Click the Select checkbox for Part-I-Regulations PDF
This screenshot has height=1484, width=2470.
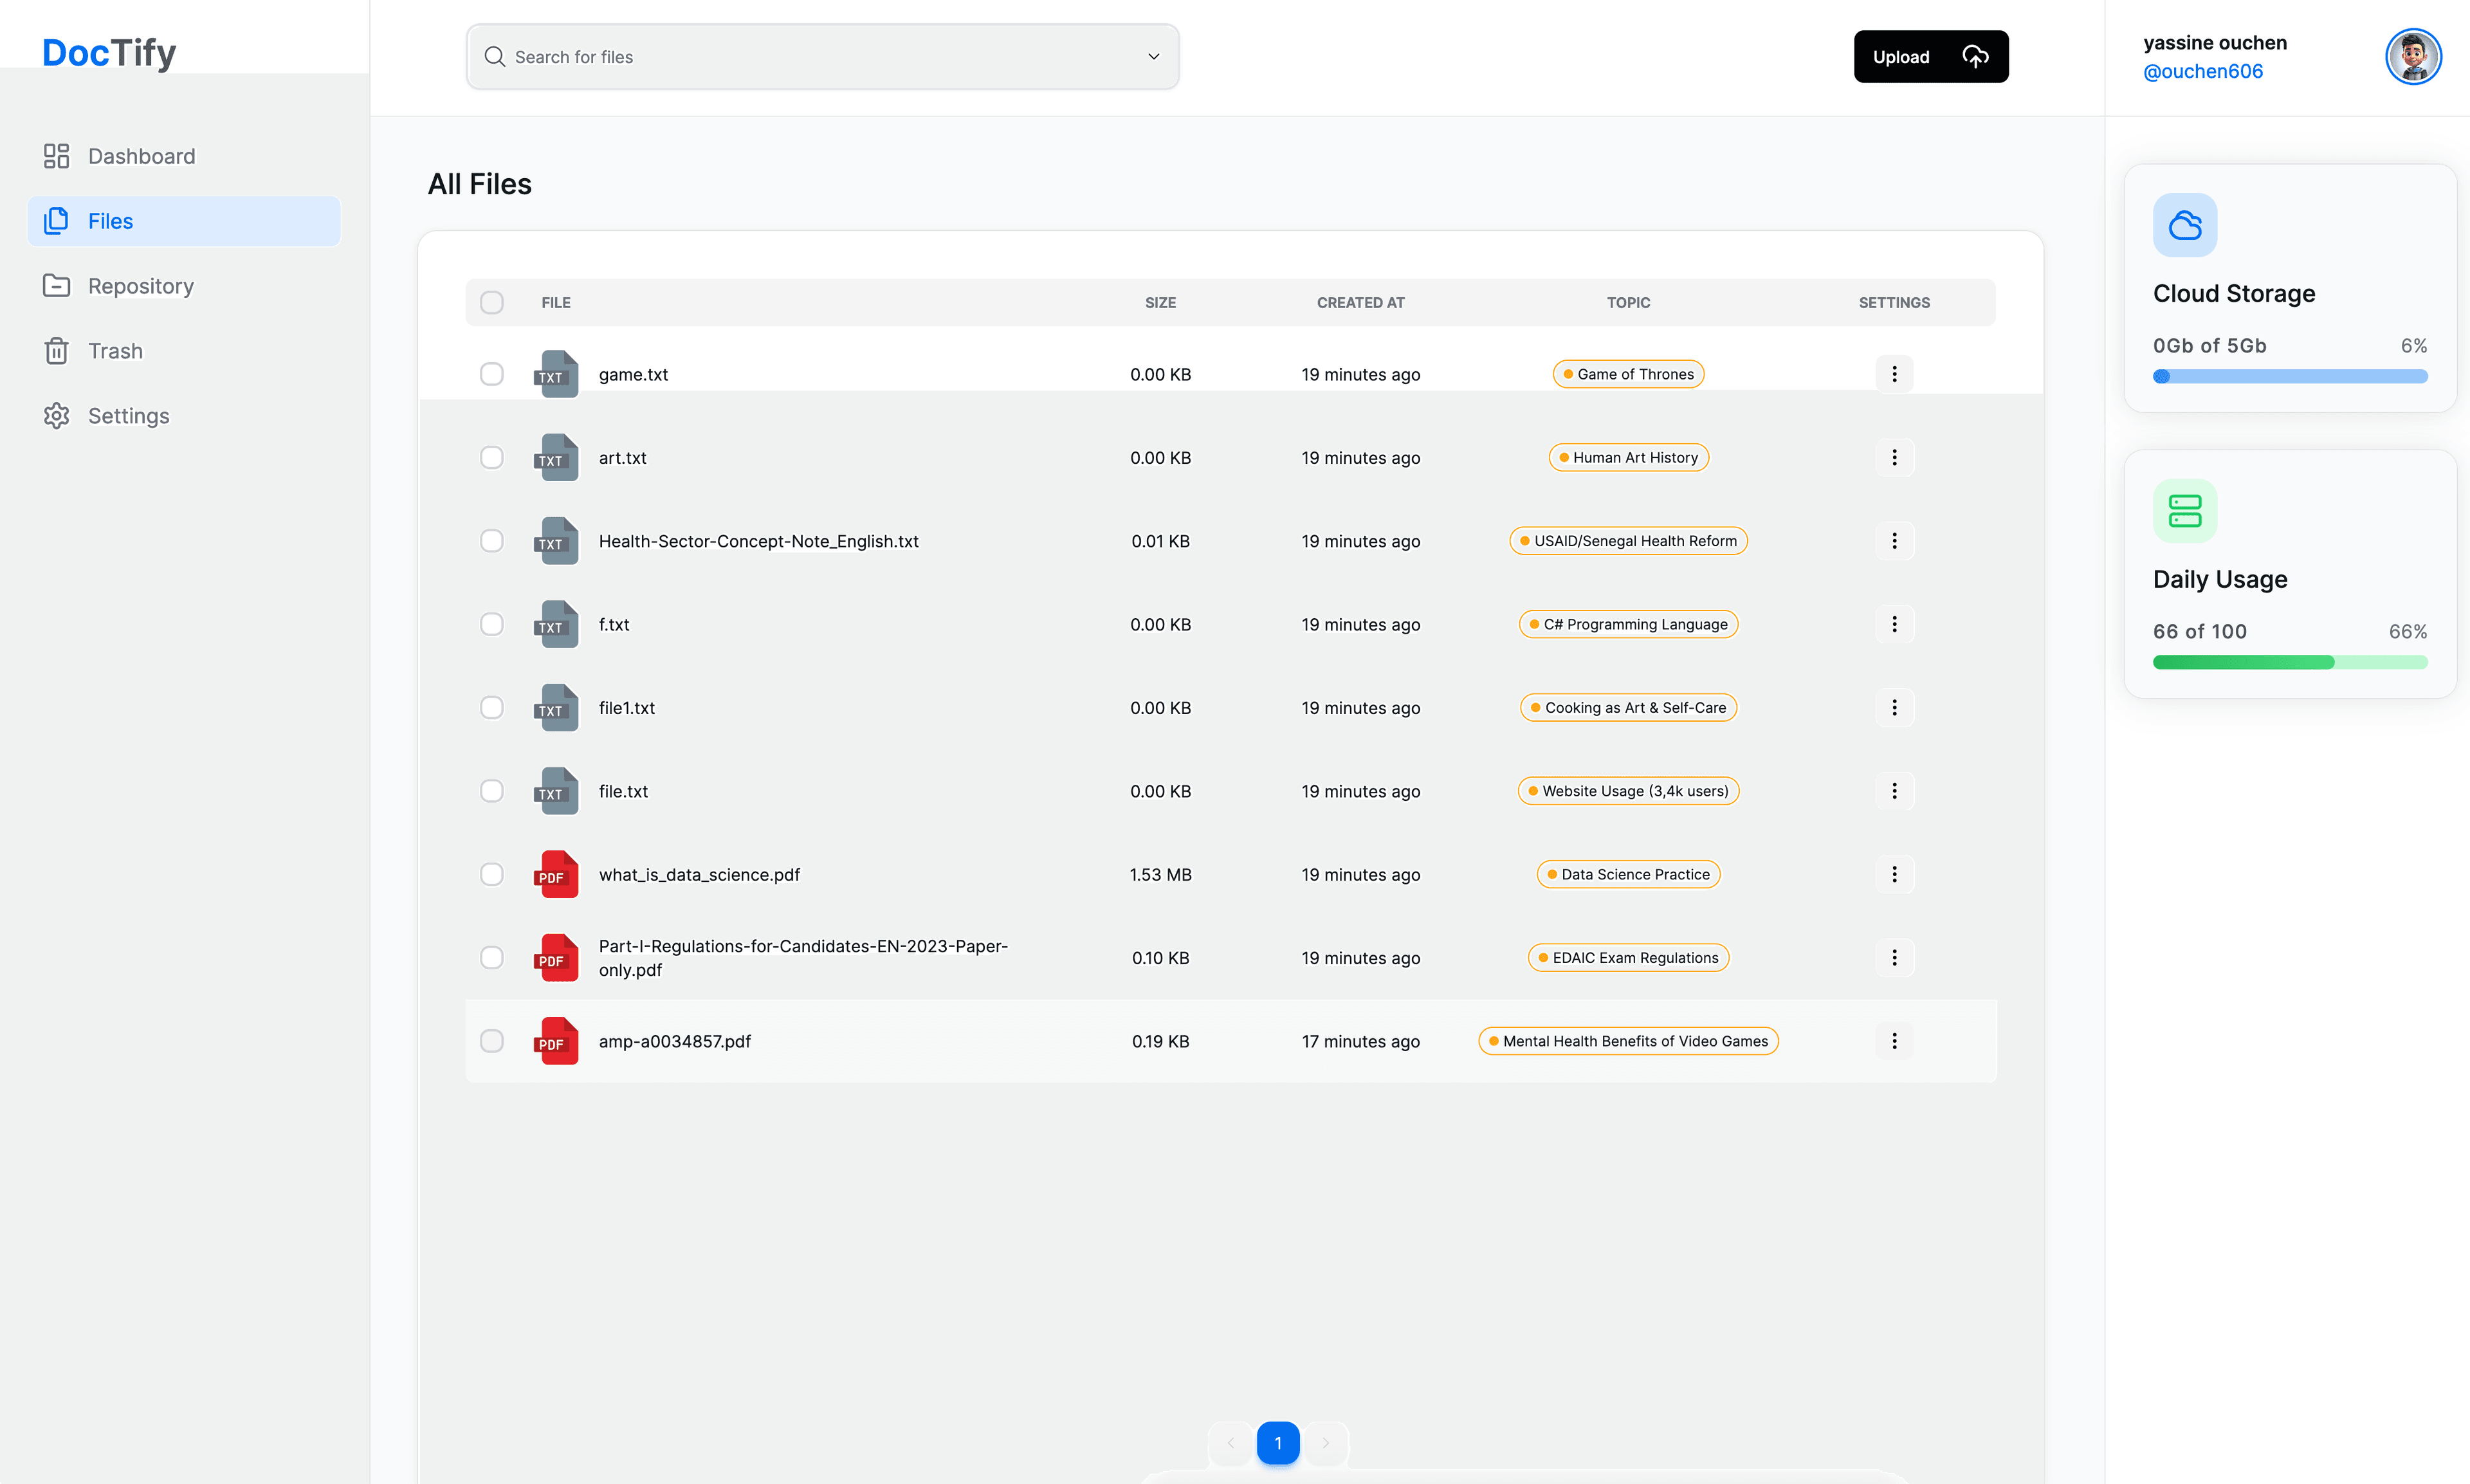pyautogui.click(x=492, y=957)
